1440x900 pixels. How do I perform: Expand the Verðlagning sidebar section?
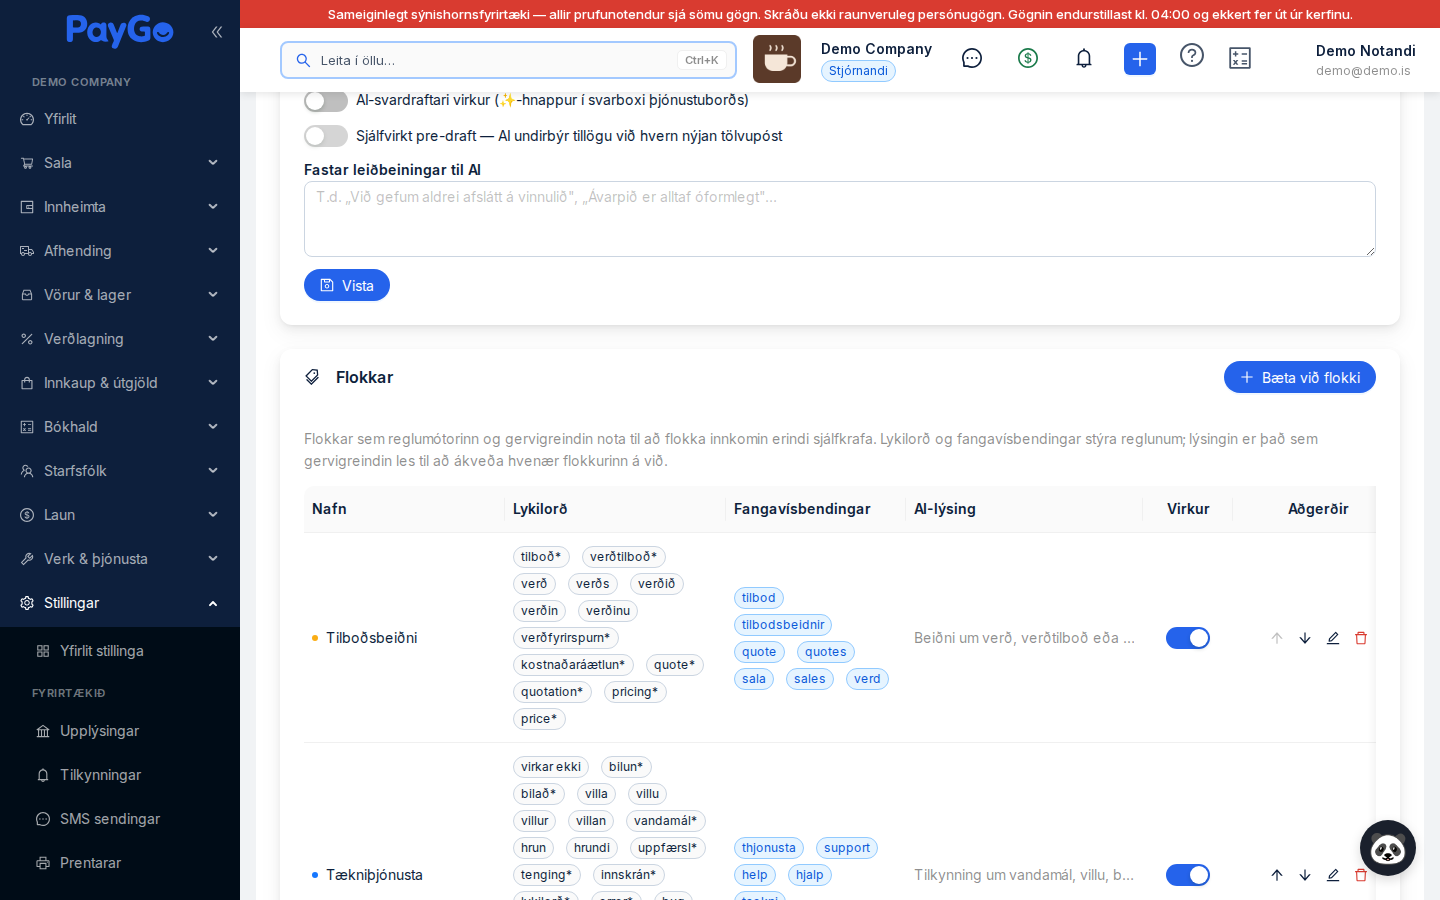click(120, 339)
